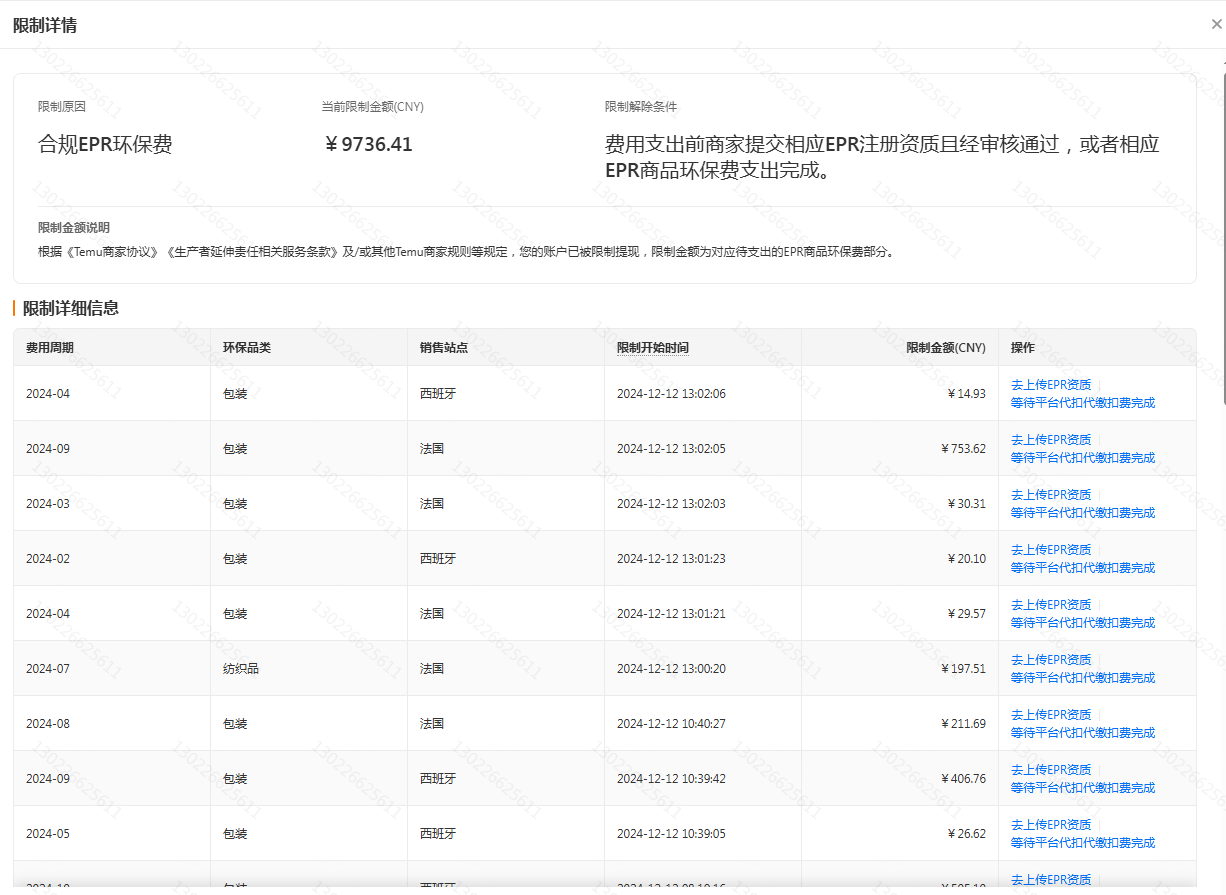This screenshot has height=895, width=1226.
Task: Click the 纺织品 category cell
Action: click(x=241, y=668)
